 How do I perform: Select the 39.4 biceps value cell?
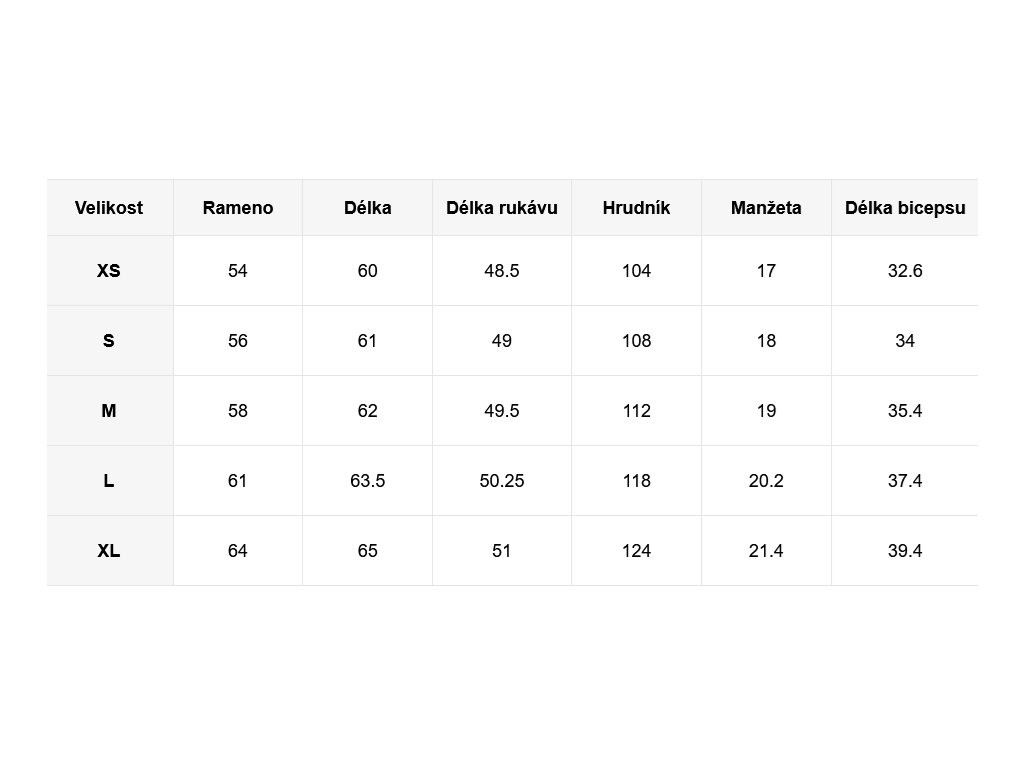coord(905,550)
